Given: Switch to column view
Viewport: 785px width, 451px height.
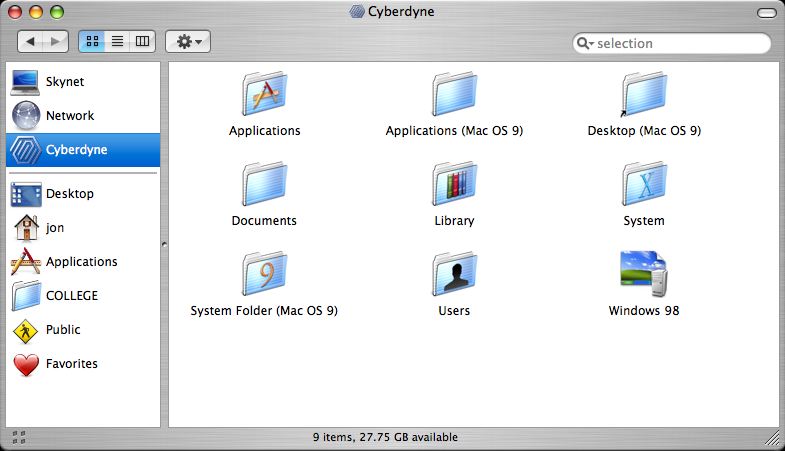Looking at the screenshot, I should pyautogui.click(x=143, y=41).
